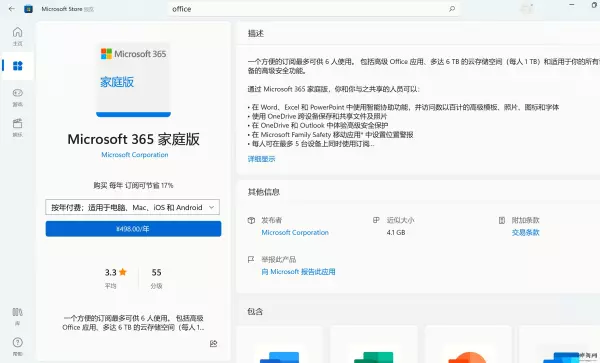Focus the search box containing office

click(x=313, y=9)
